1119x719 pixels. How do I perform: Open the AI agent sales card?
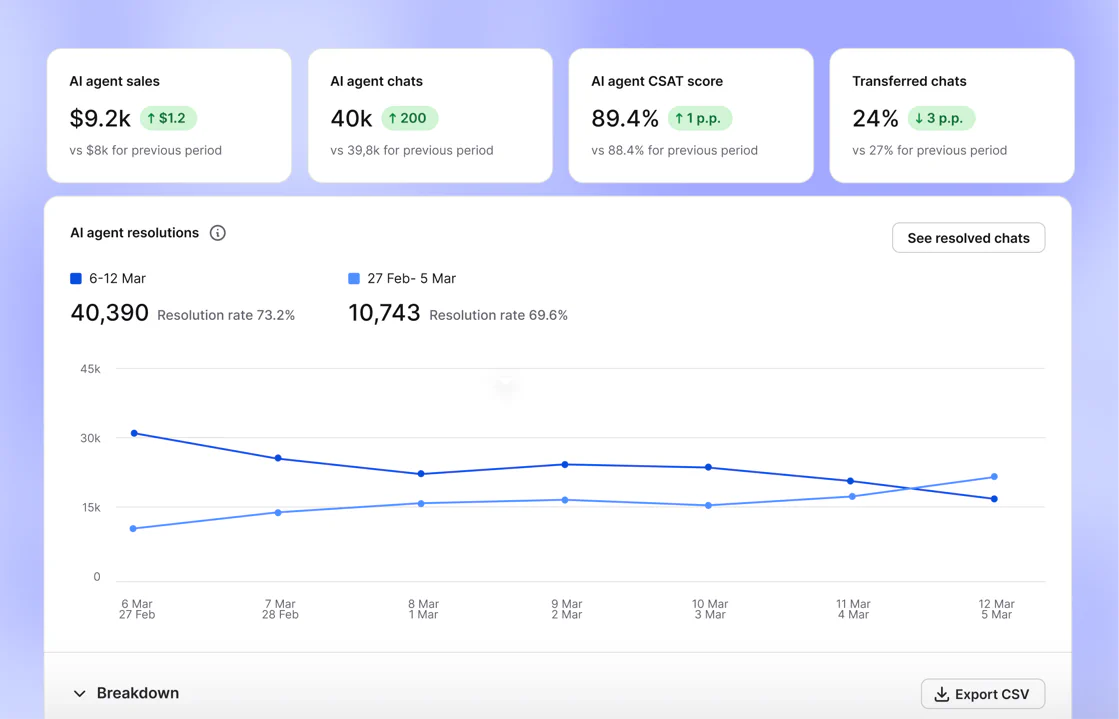click(169, 116)
